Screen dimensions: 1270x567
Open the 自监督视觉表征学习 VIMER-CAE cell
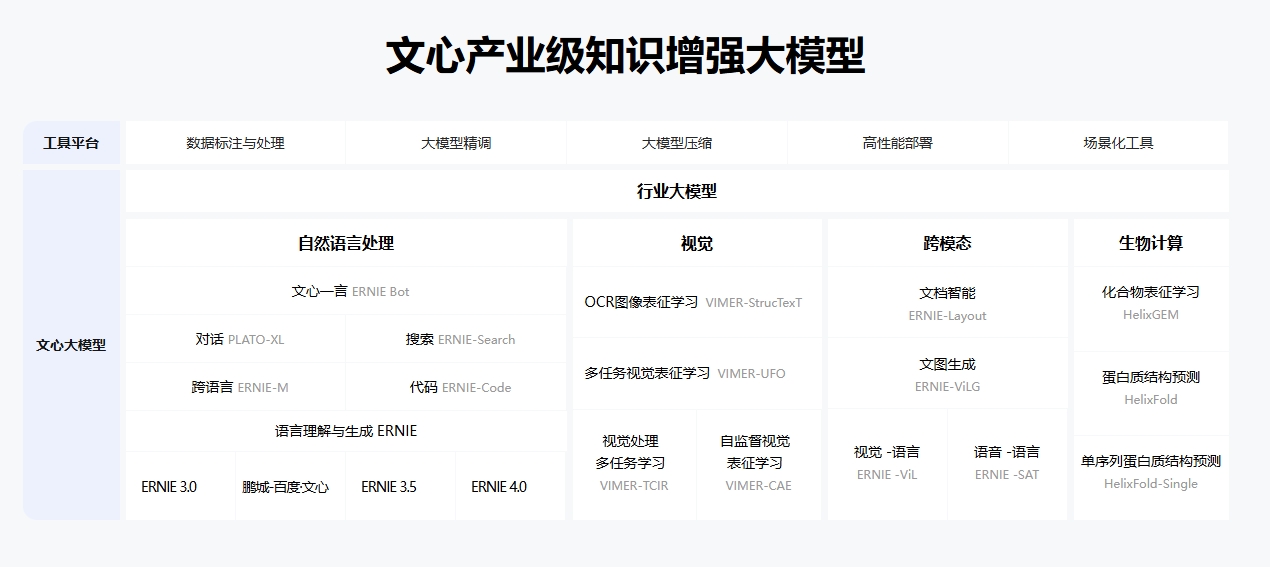pyautogui.click(x=759, y=465)
